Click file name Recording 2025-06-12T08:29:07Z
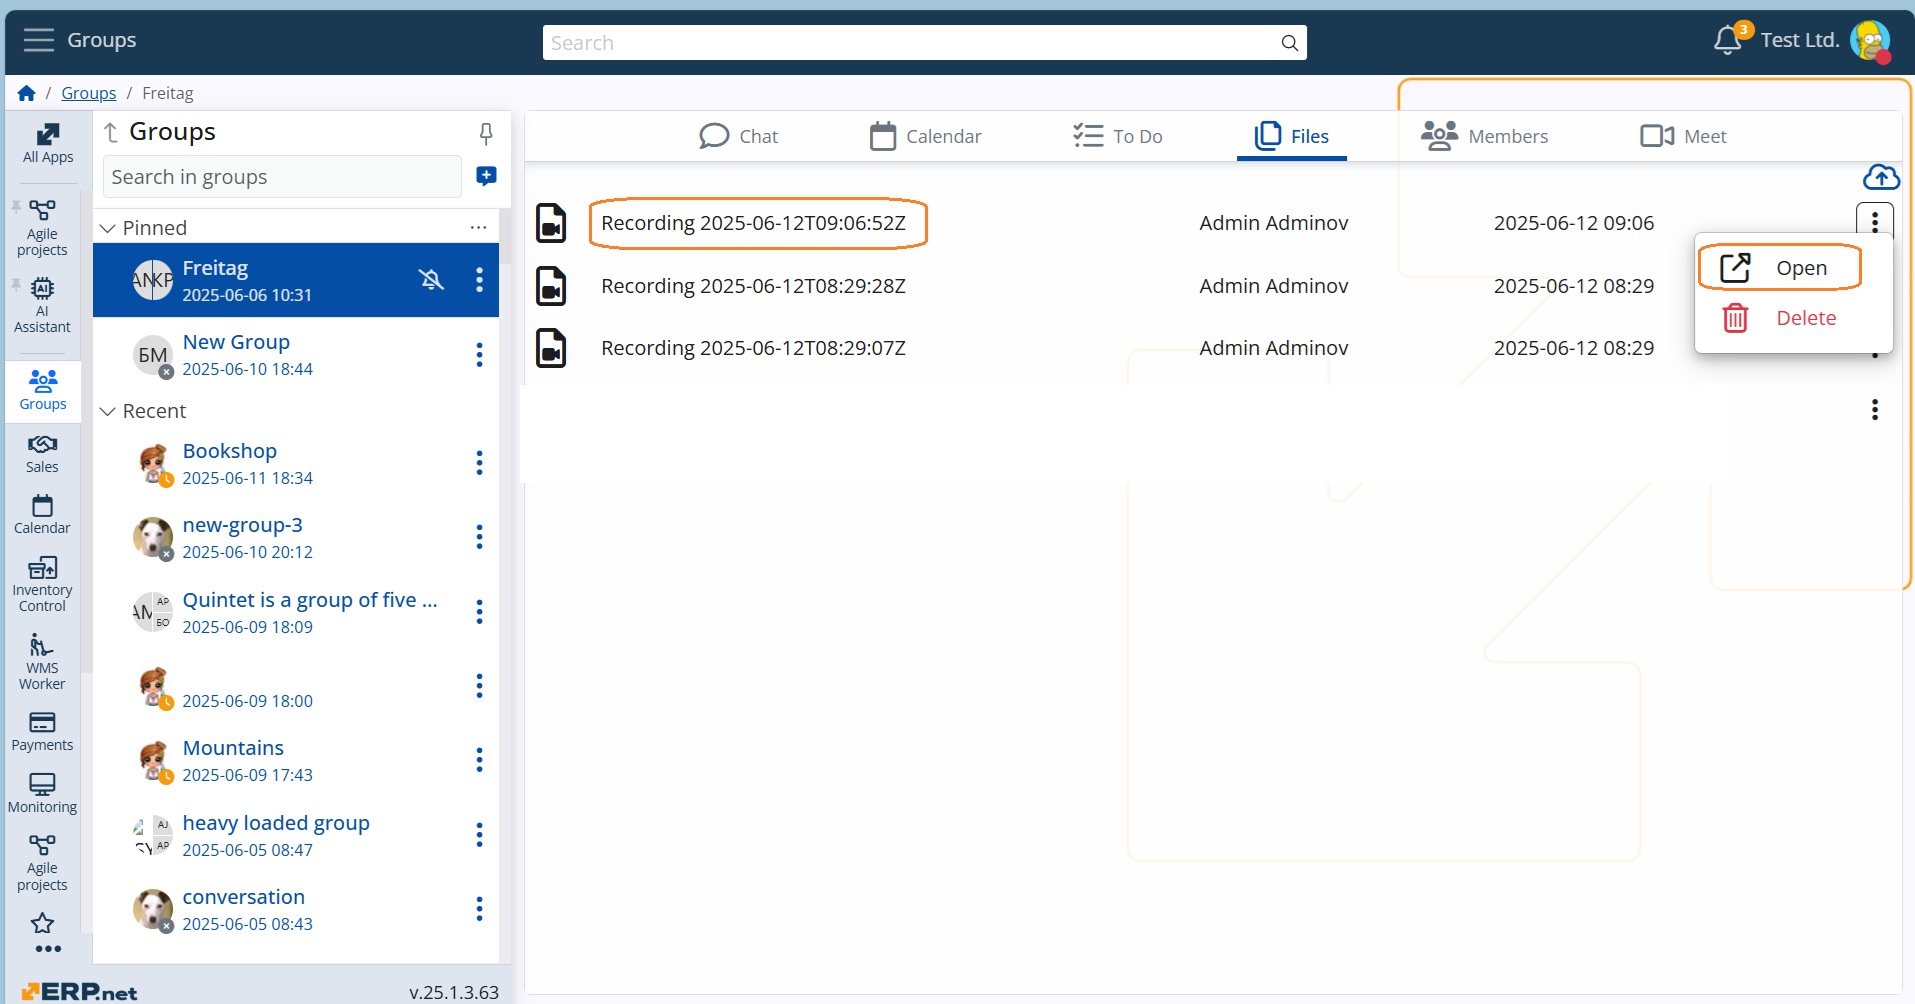The width and height of the screenshot is (1915, 1004). (x=753, y=348)
